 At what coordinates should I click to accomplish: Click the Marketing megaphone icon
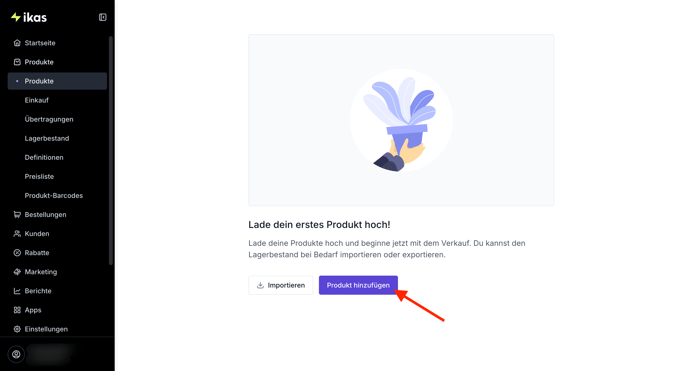click(x=17, y=272)
